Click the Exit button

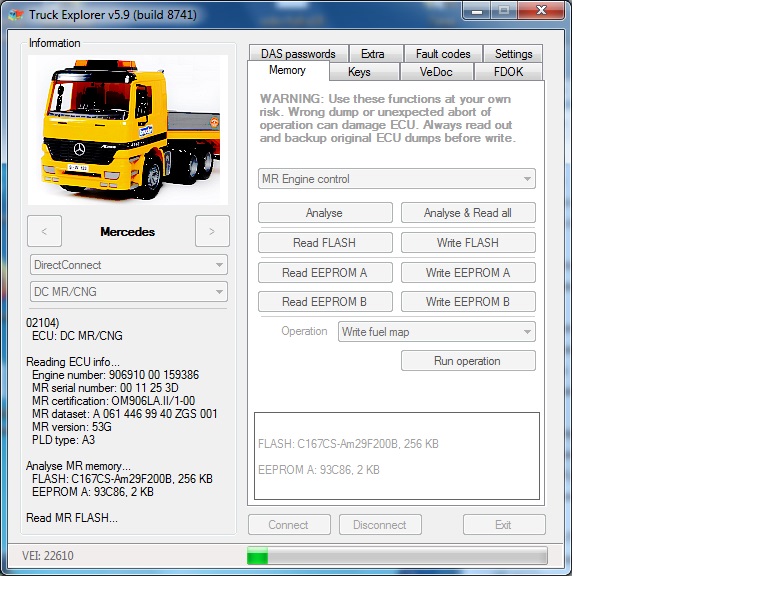[x=504, y=525]
